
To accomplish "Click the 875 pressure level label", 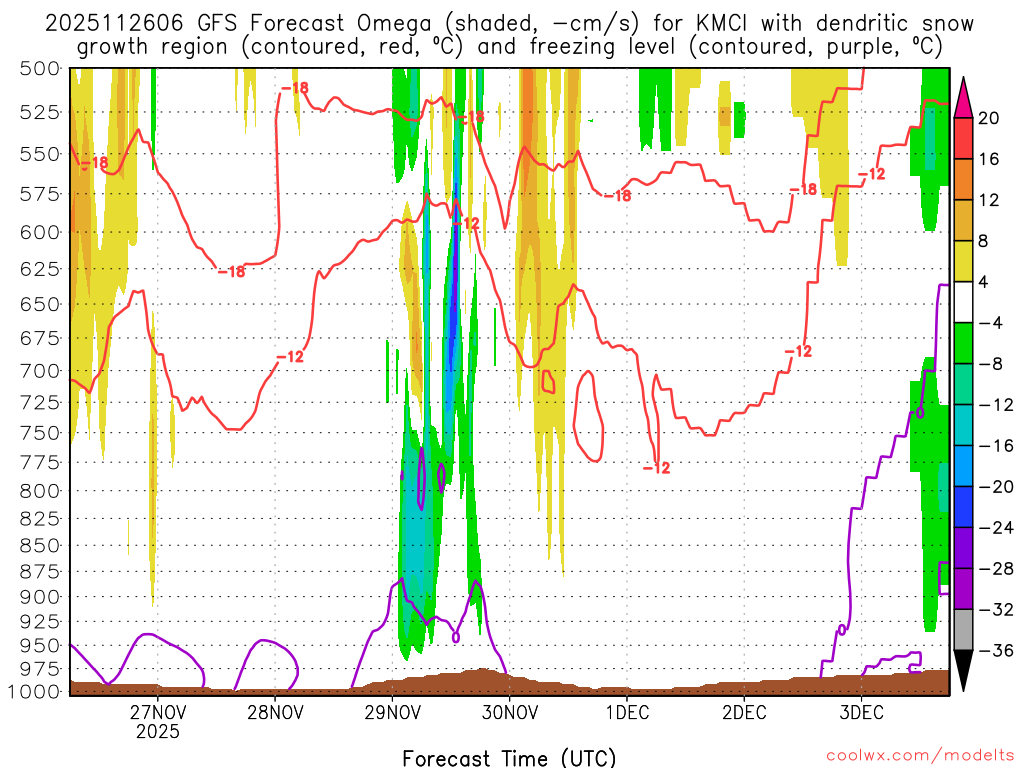I will pos(40,571).
